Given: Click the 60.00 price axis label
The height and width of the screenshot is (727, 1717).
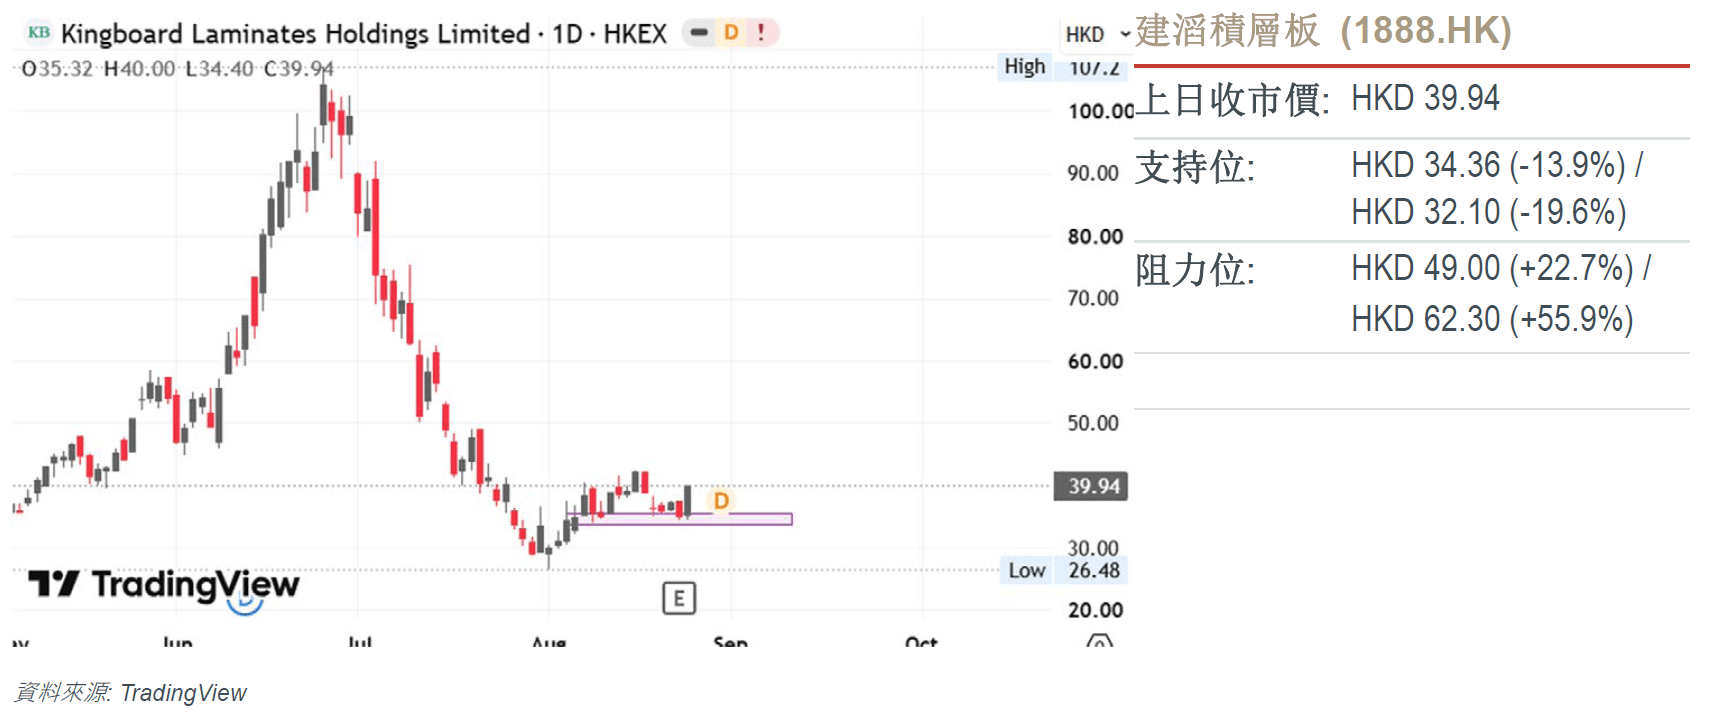Looking at the screenshot, I should coord(1095,361).
